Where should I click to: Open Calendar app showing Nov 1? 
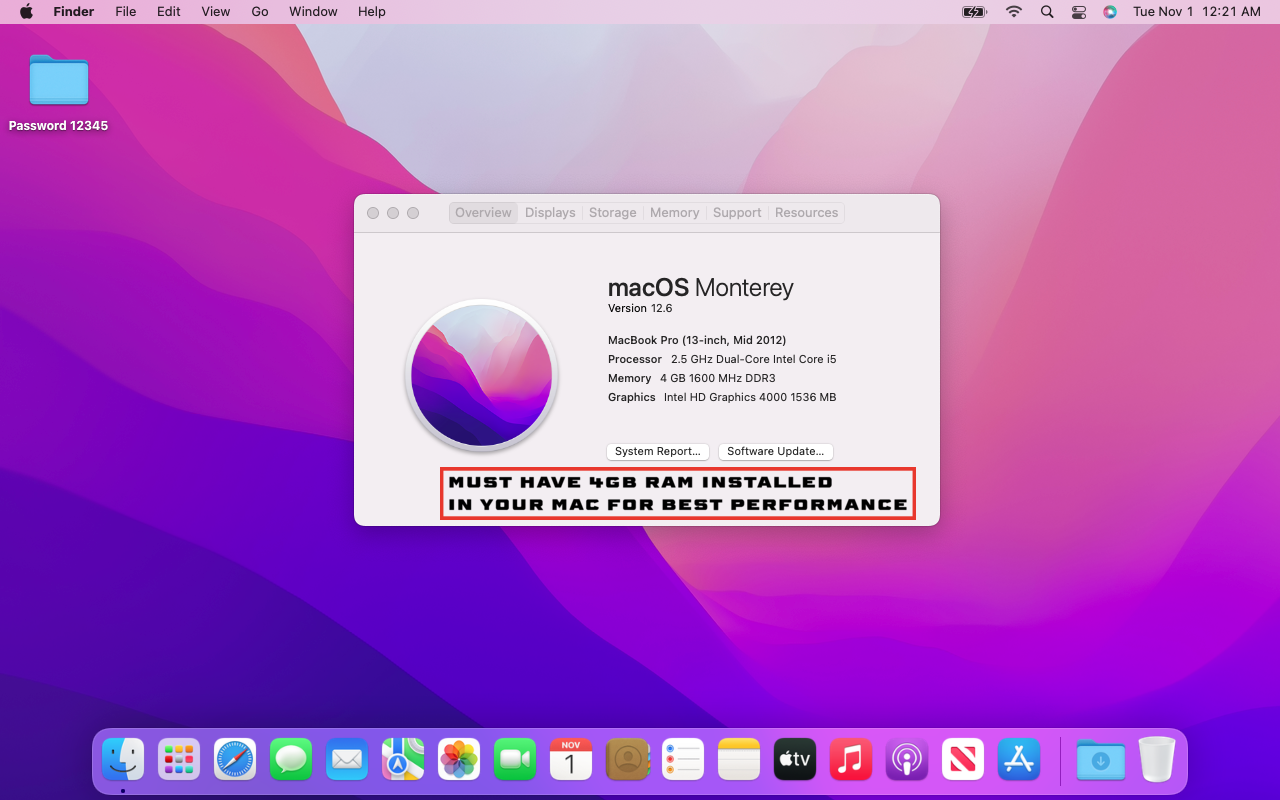coord(571,760)
